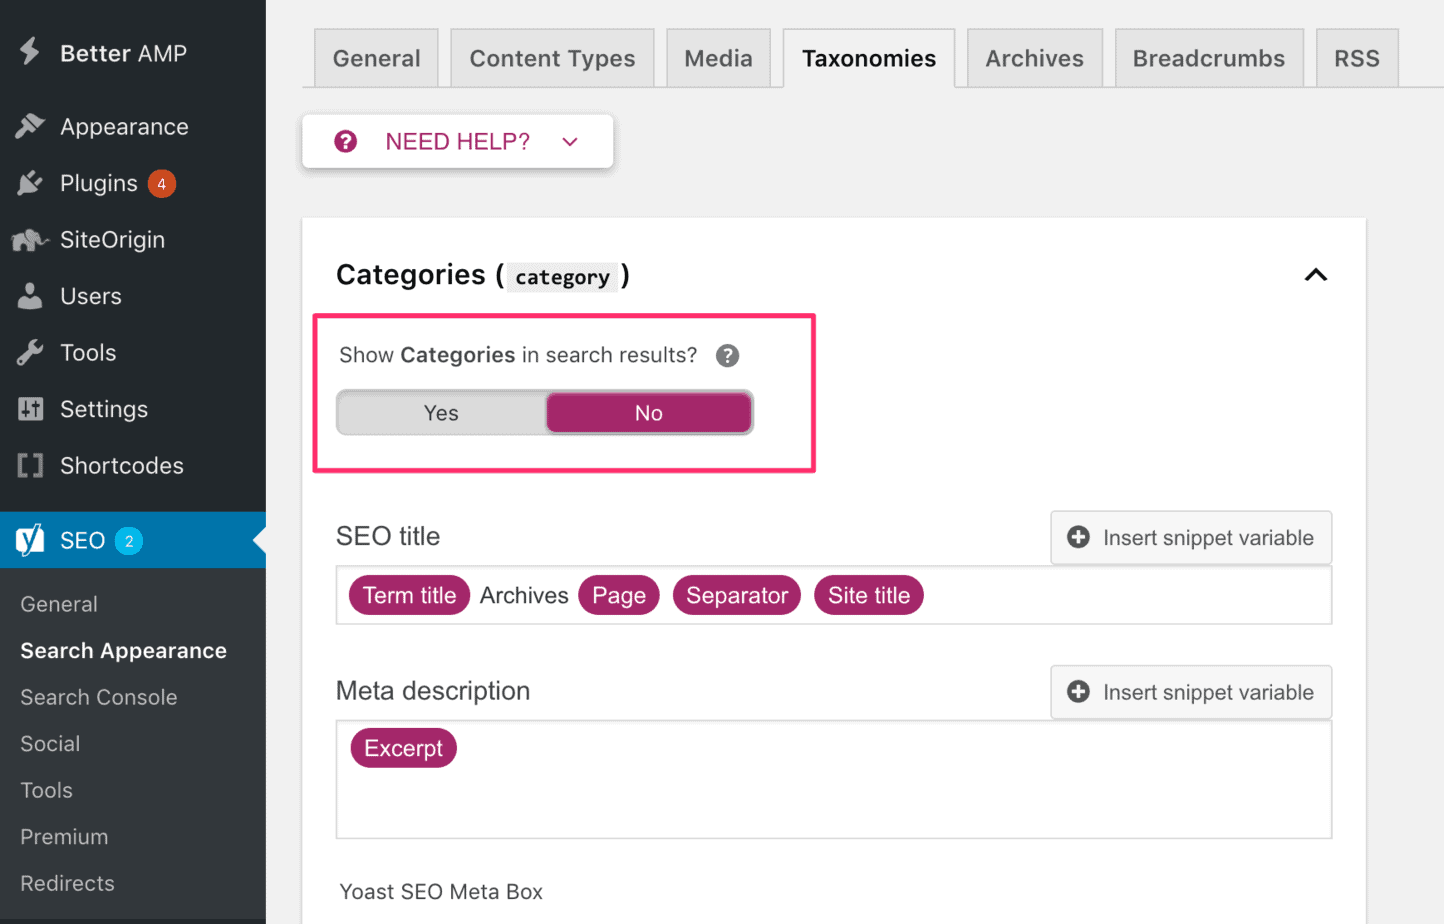Open the Better AMP lightning icon
The height and width of the screenshot is (924, 1444).
coord(28,52)
